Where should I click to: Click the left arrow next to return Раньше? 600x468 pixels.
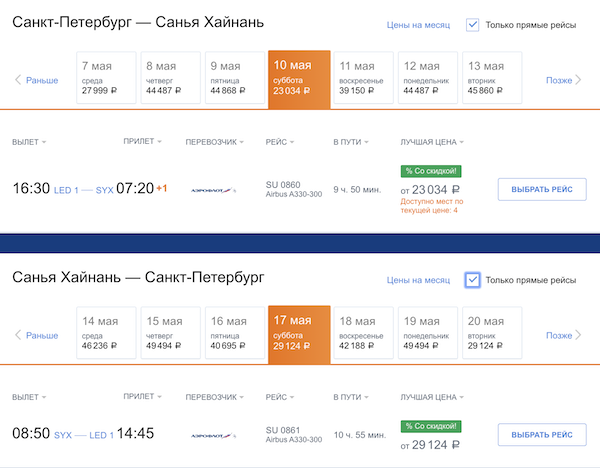pyautogui.click(x=18, y=336)
